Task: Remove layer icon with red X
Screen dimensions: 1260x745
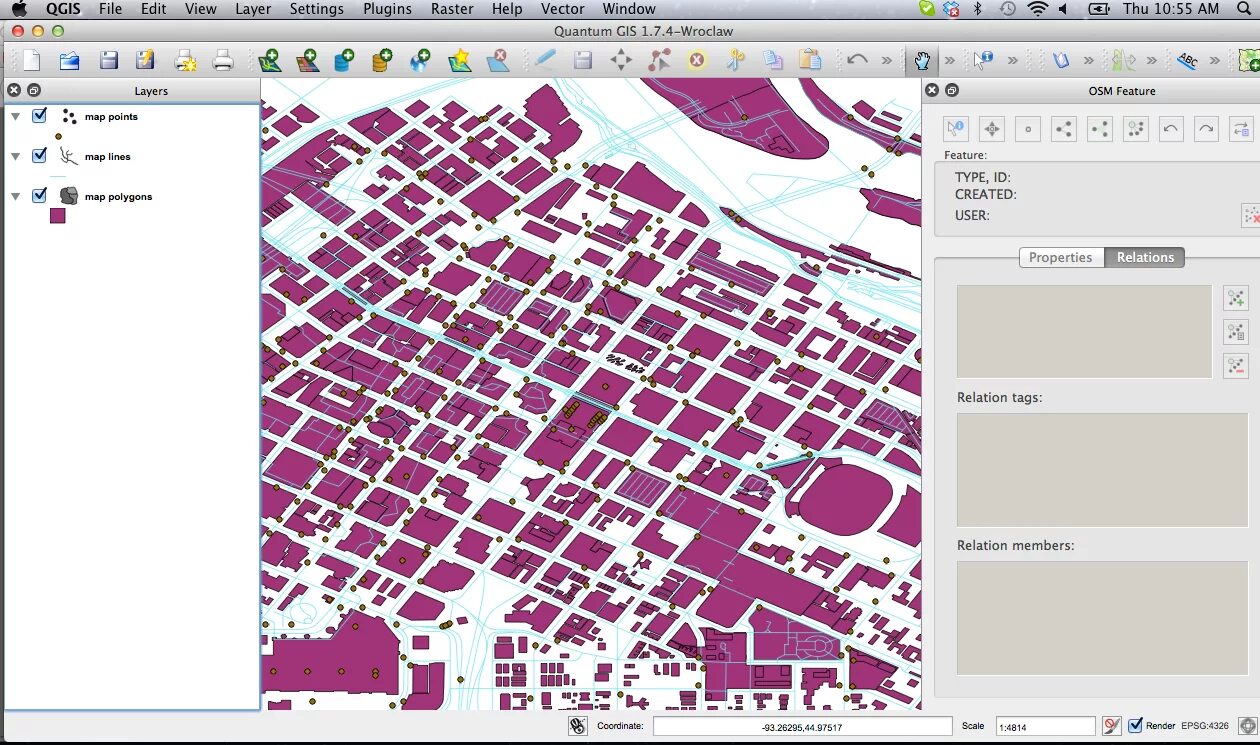Action: point(497,61)
